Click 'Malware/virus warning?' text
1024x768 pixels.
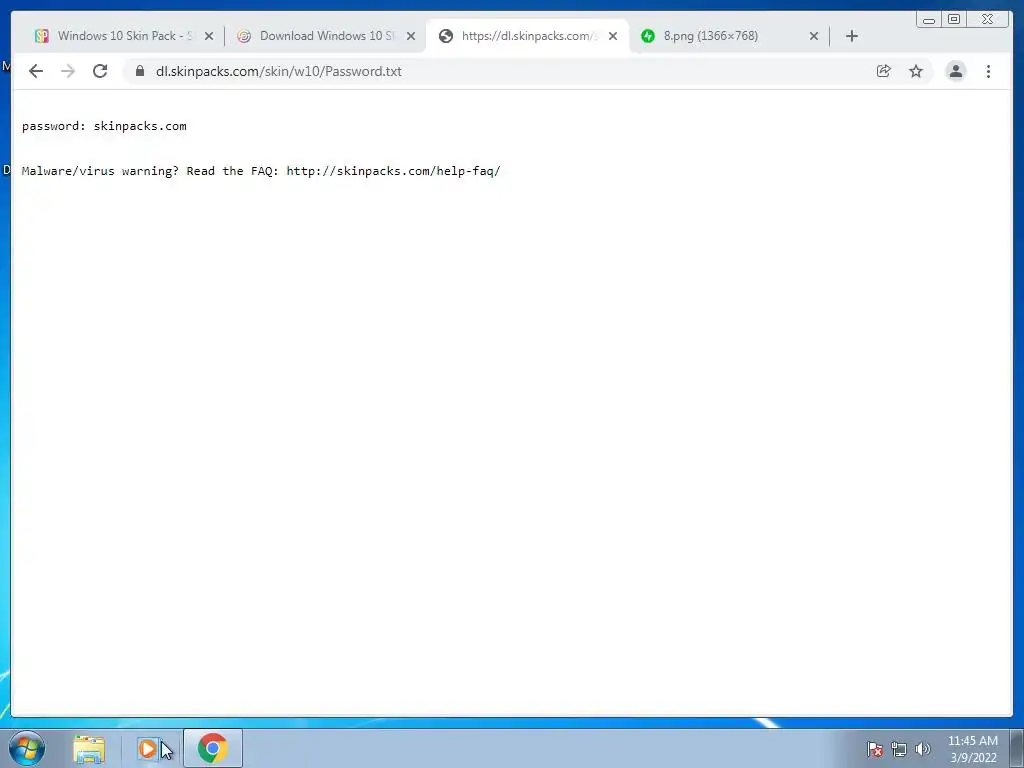pyautogui.click(x=100, y=171)
